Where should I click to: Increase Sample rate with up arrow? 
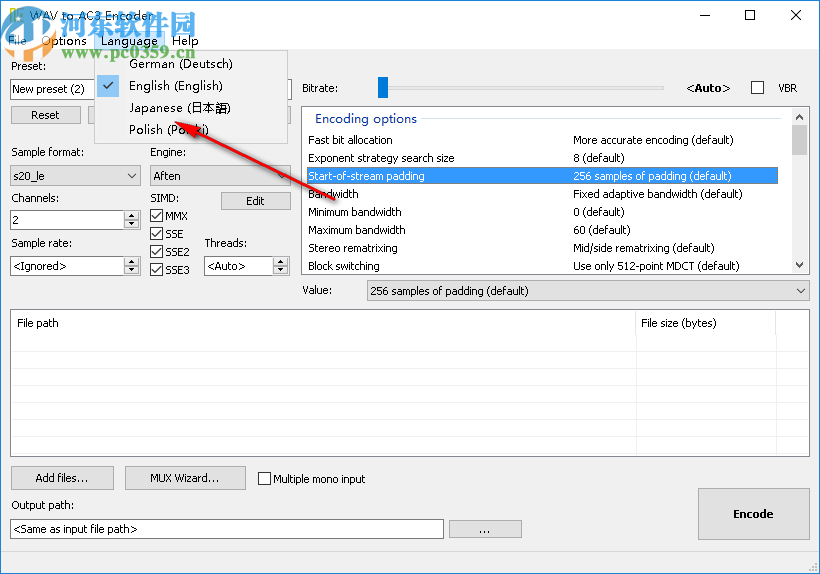pos(132,261)
